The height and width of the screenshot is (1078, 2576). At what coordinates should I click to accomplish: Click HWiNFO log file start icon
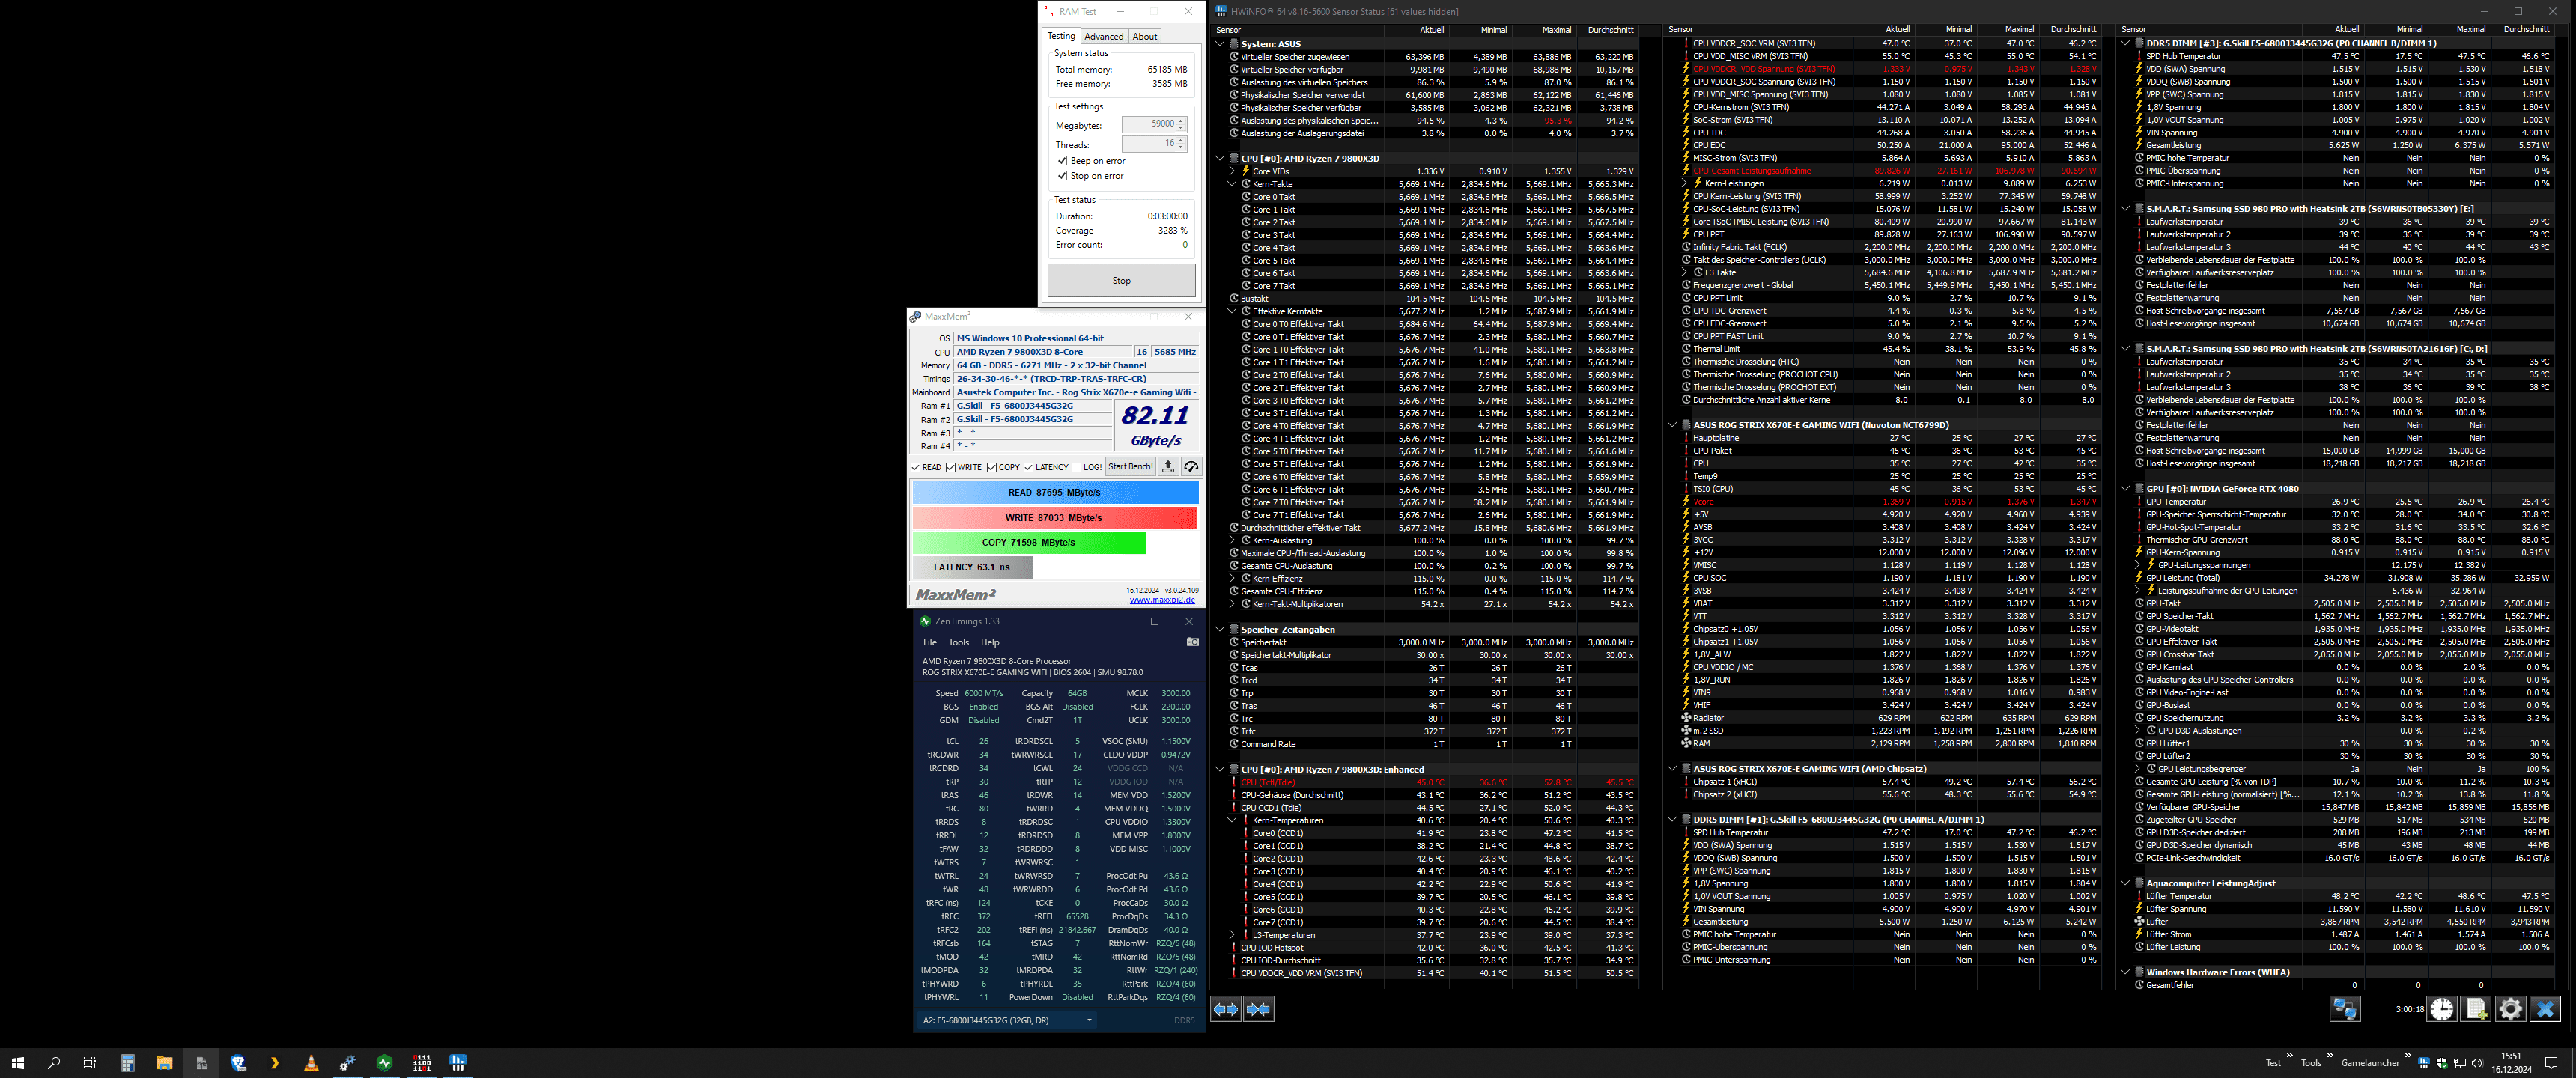click(2475, 1009)
